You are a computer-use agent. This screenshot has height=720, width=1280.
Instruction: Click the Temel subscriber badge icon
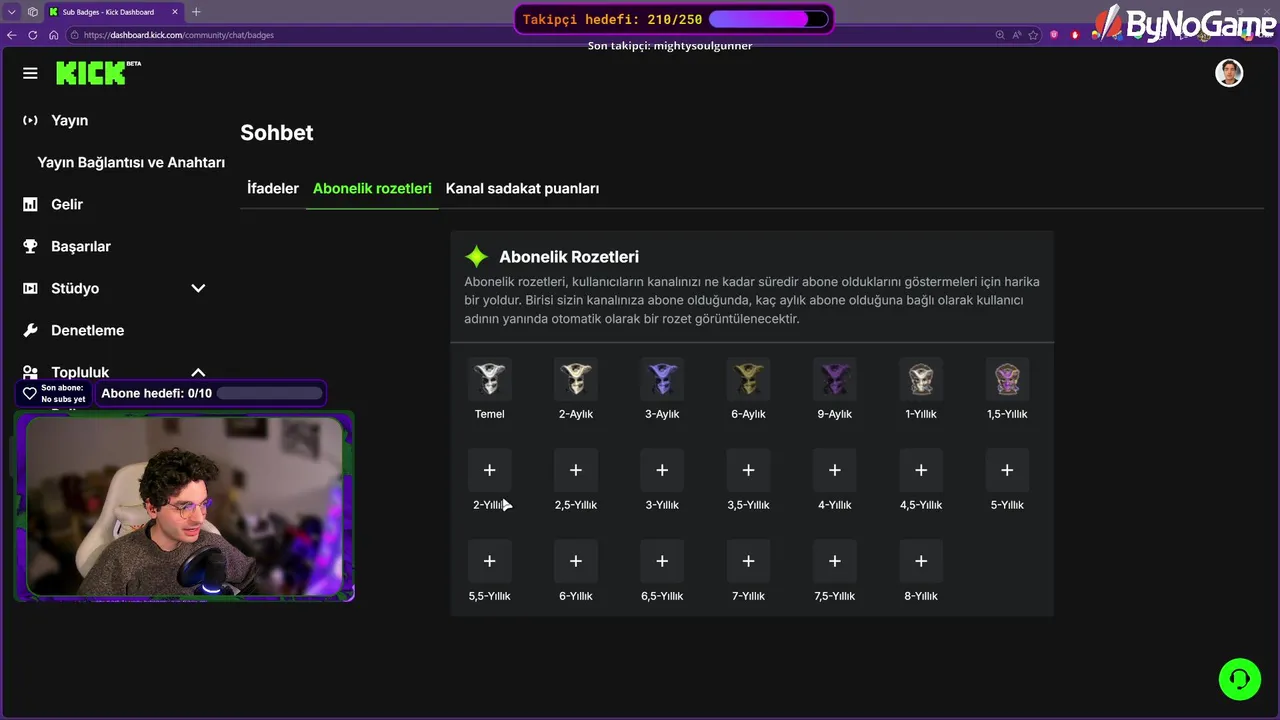coord(490,379)
